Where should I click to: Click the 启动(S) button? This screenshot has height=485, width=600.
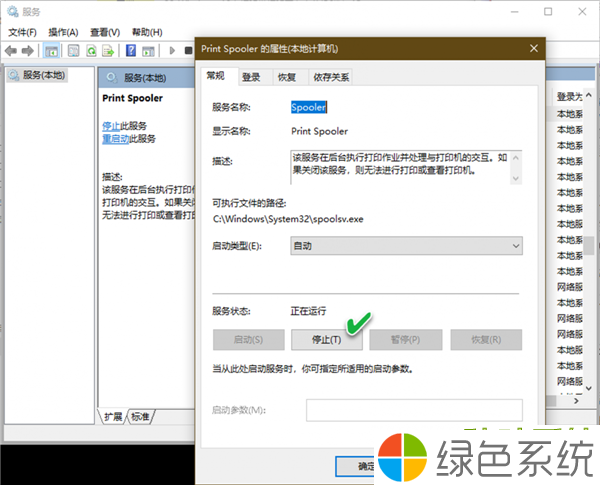coord(248,340)
